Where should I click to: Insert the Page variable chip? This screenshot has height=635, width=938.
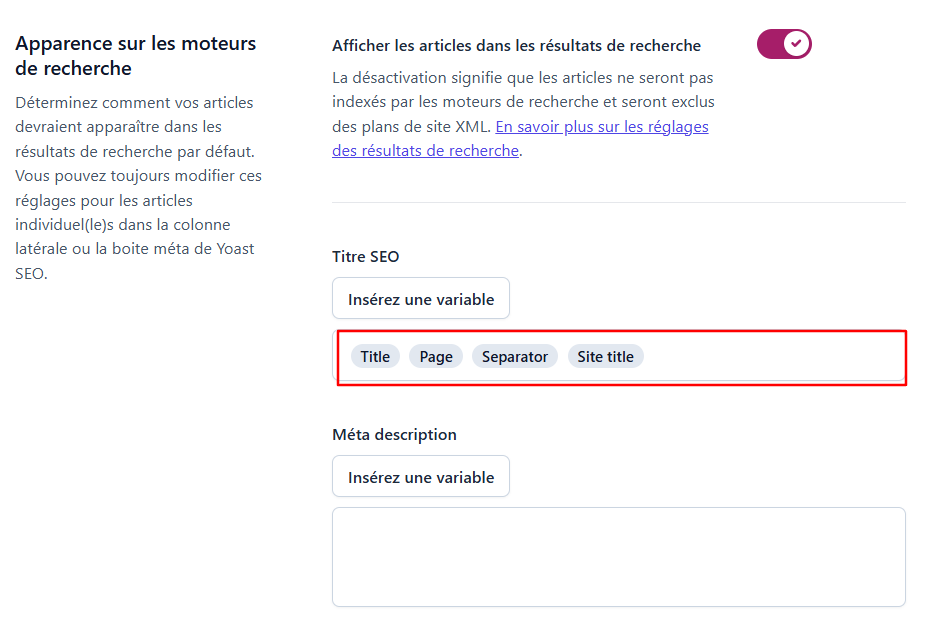[x=435, y=356]
